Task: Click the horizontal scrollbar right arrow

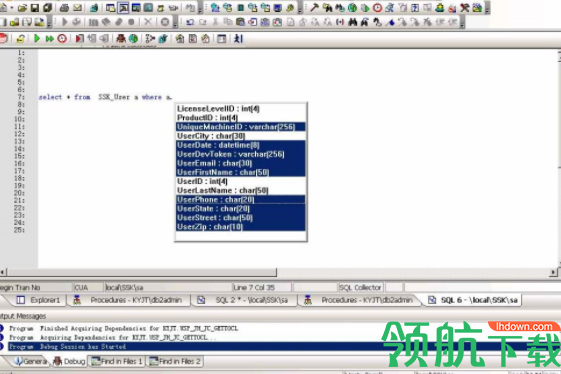Action: pos(553,272)
